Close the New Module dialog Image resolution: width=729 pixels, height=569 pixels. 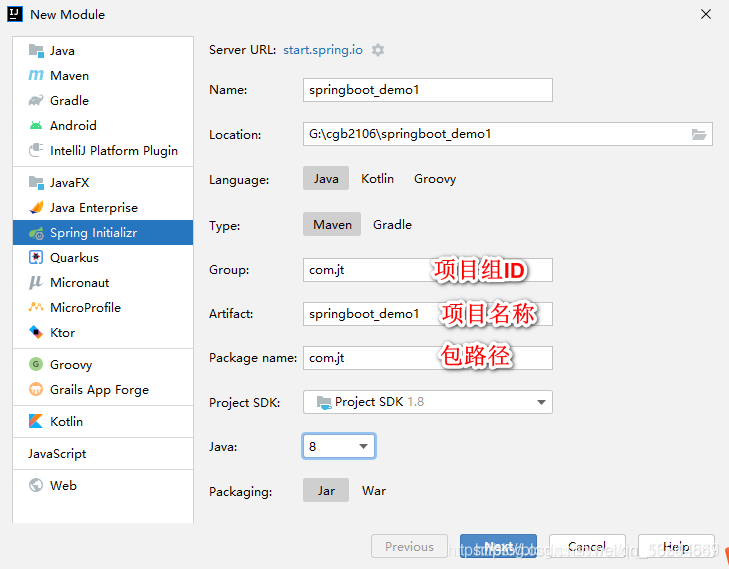(706, 14)
